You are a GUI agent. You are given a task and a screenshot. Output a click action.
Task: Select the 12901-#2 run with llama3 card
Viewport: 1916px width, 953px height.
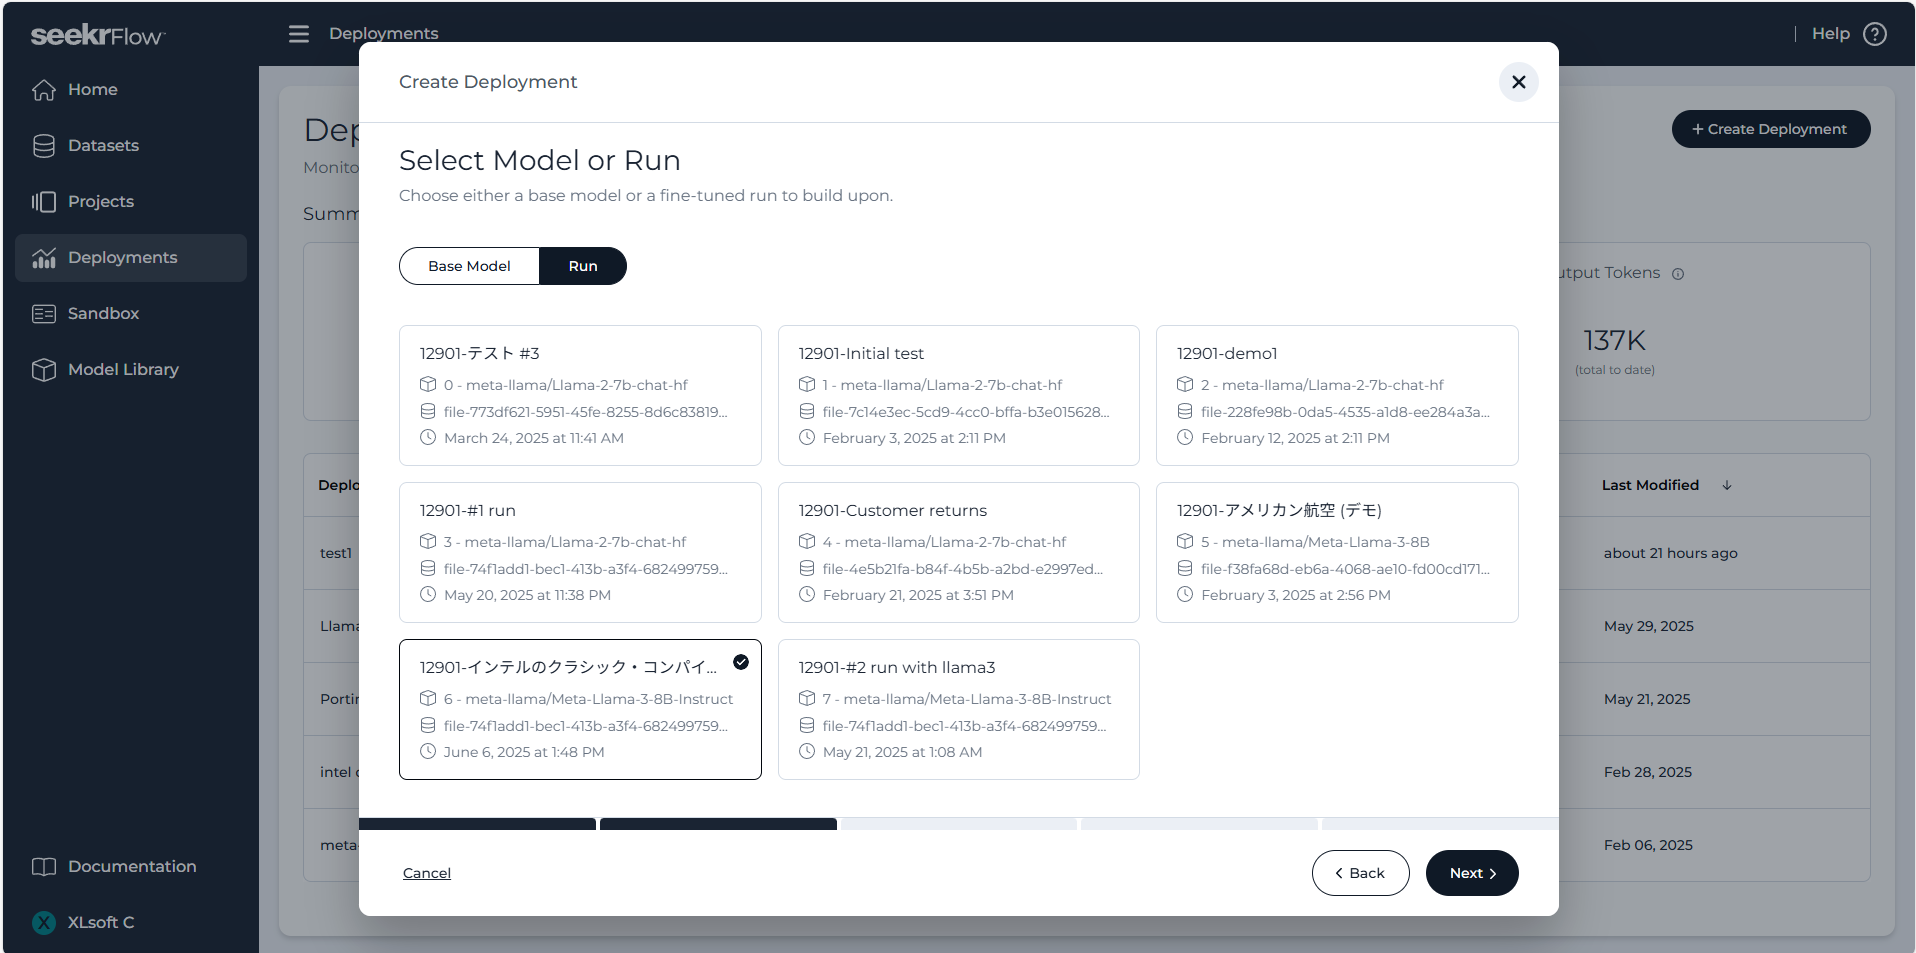959,709
